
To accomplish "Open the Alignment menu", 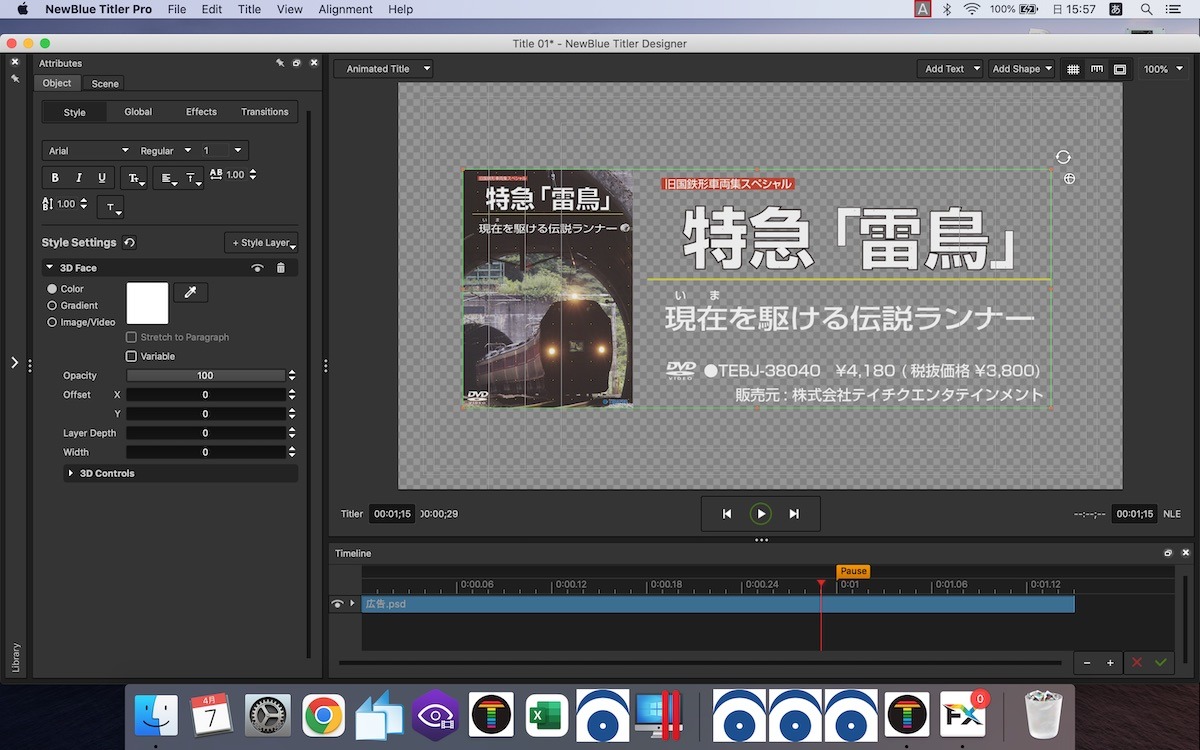I will click(x=343, y=9).
